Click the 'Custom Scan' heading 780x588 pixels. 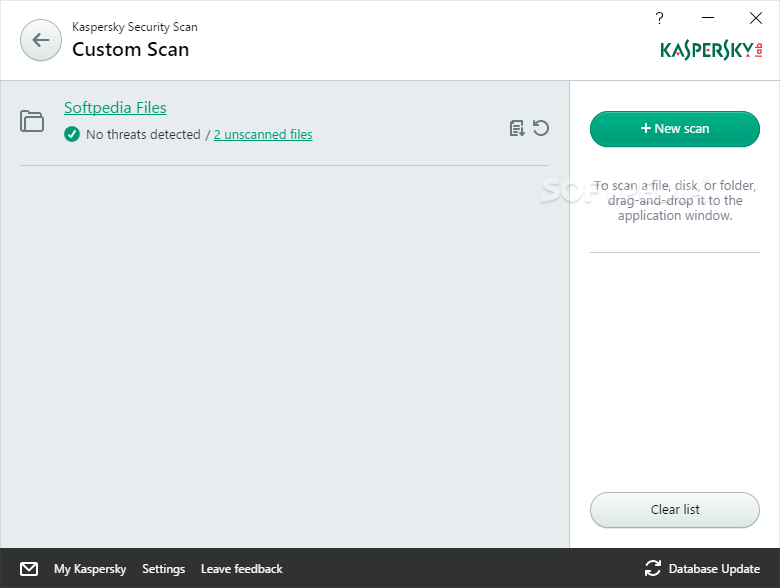[130, 49]
